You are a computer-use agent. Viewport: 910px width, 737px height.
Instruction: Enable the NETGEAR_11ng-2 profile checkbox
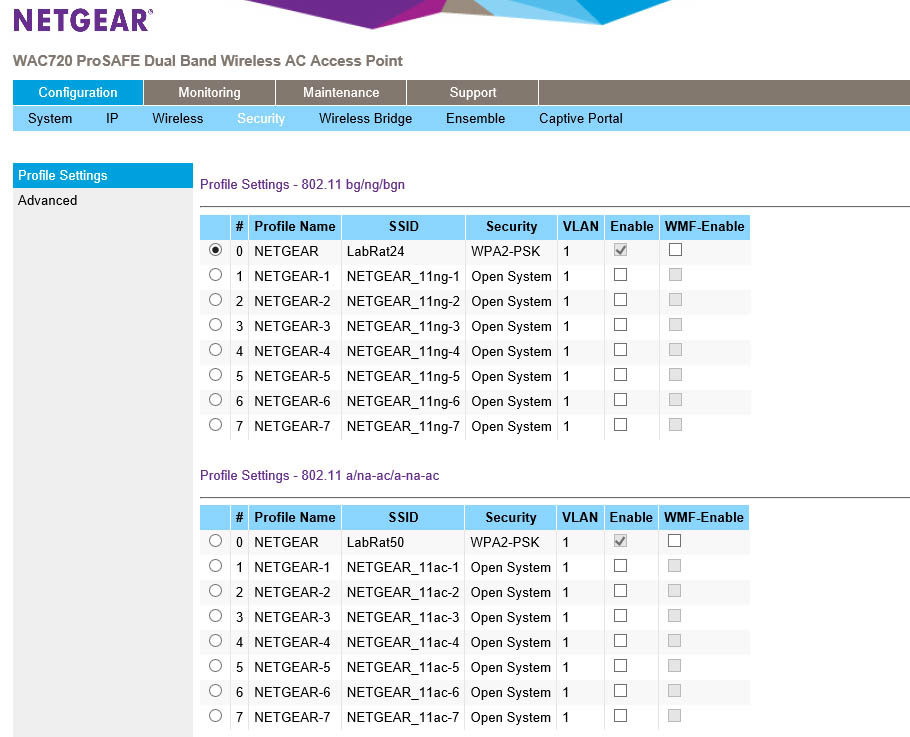tap(620, 299)
